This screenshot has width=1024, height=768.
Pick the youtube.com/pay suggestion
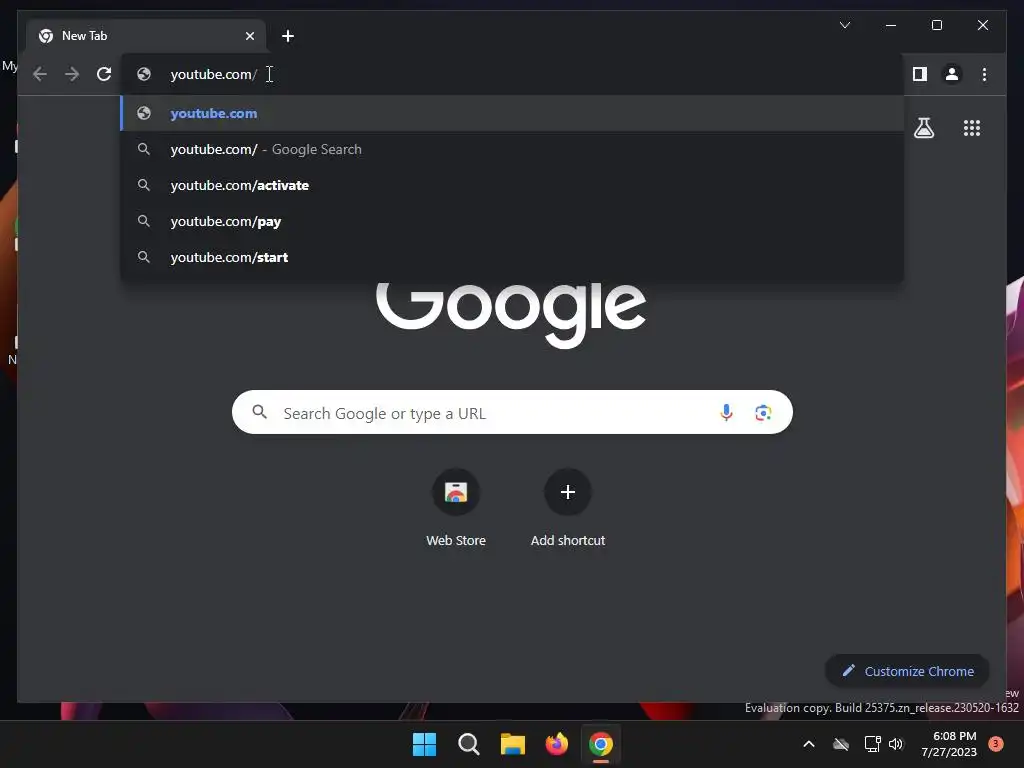[512, 221]
